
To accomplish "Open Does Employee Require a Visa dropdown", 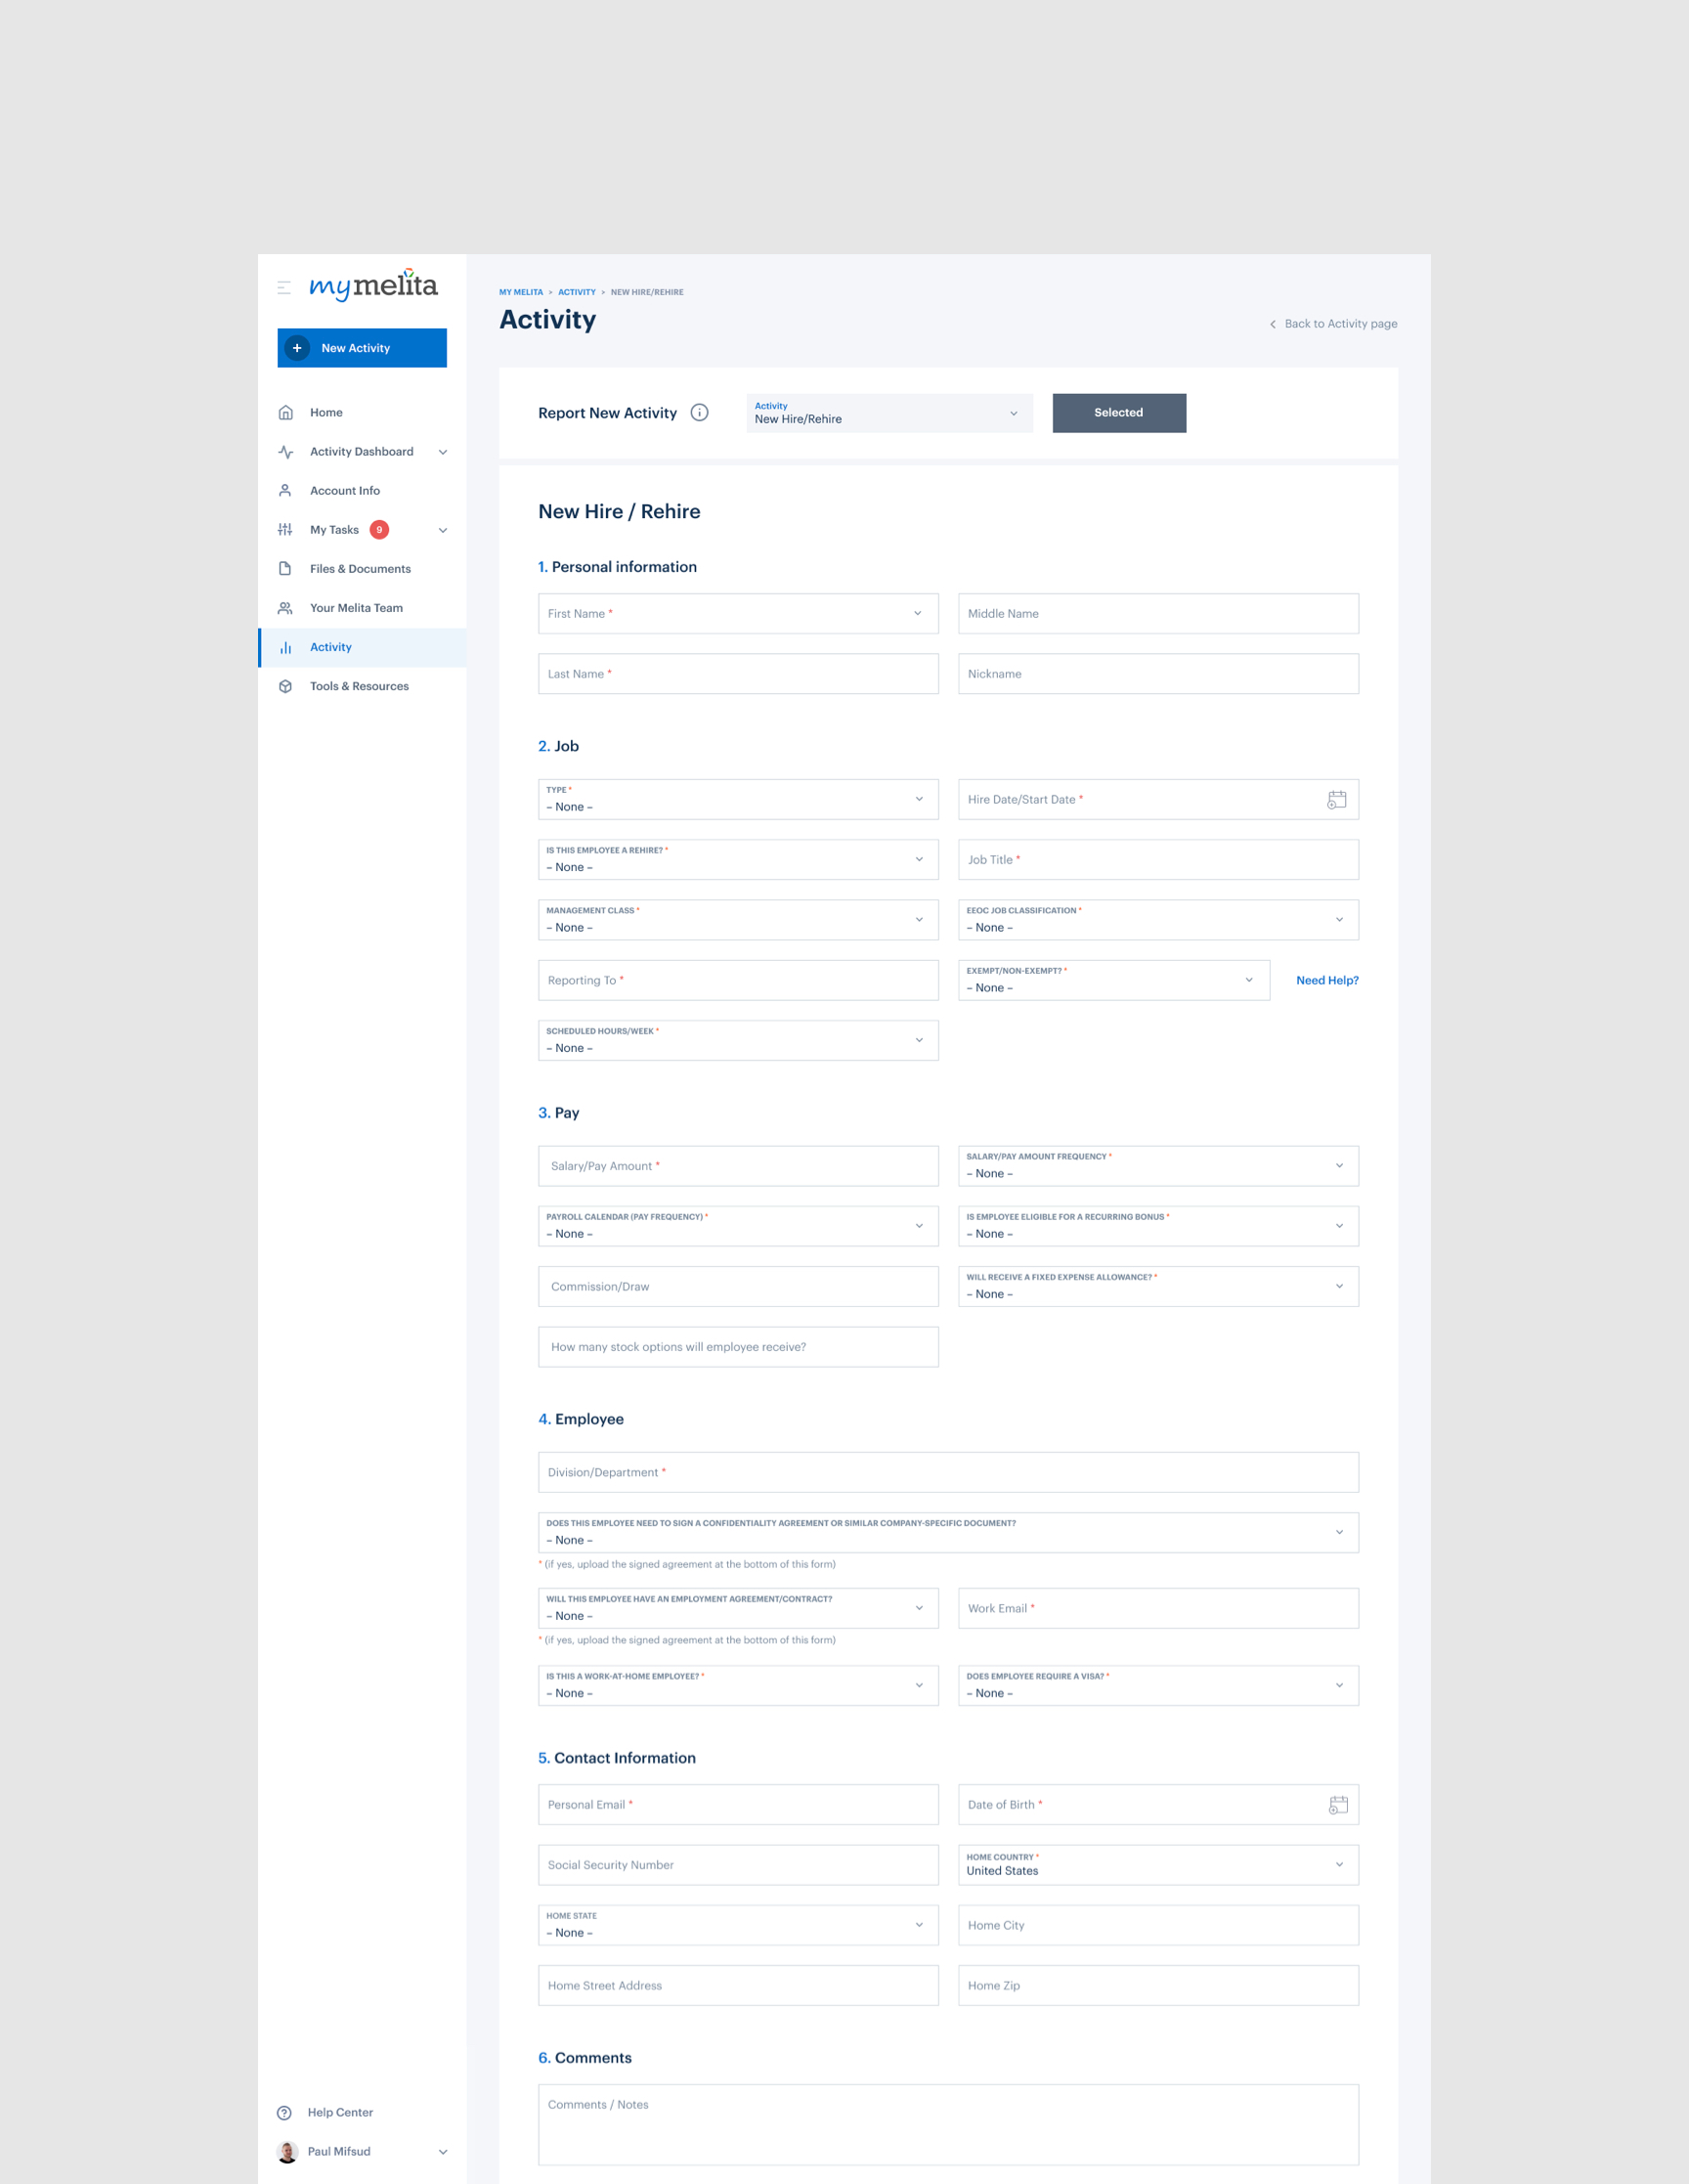I will pos(1158,1686).
